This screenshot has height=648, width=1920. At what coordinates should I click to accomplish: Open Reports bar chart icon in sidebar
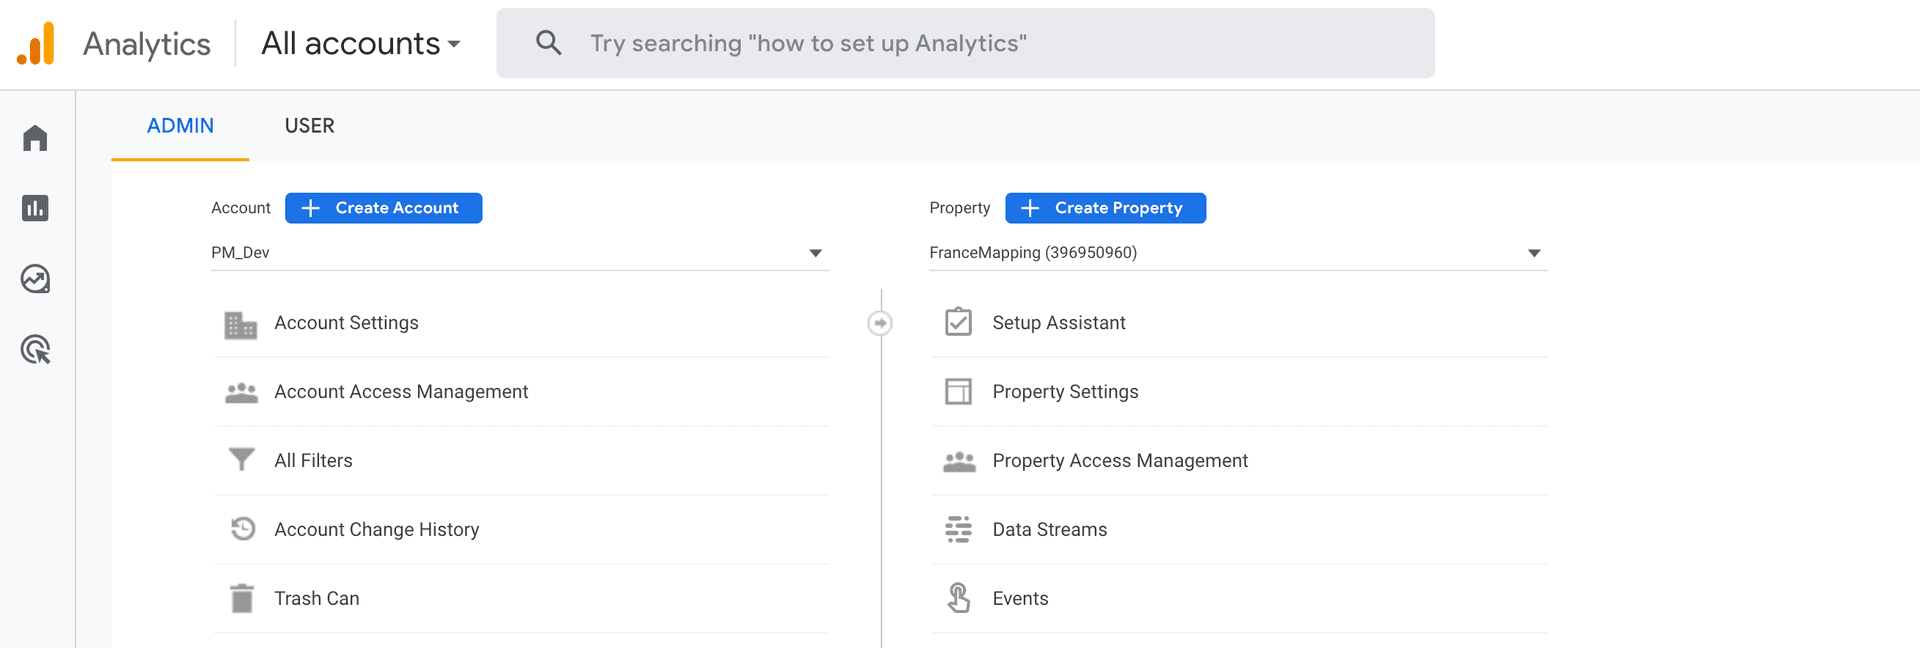(x=35, y=208)
